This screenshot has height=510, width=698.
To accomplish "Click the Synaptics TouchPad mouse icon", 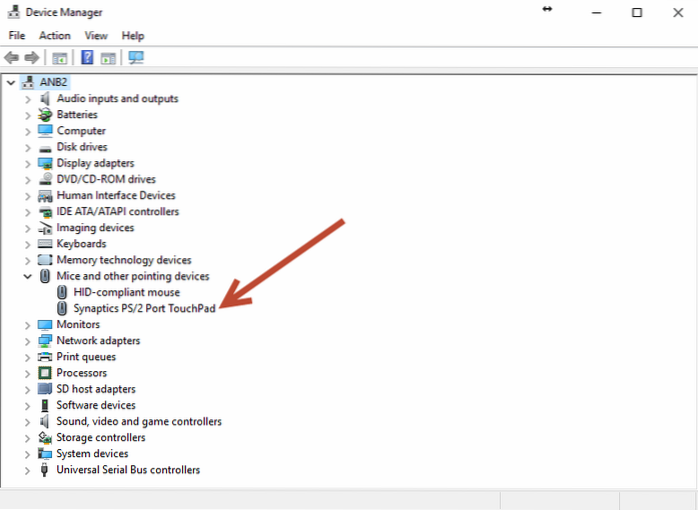I will pyautogui.click(x=62, y=308).
